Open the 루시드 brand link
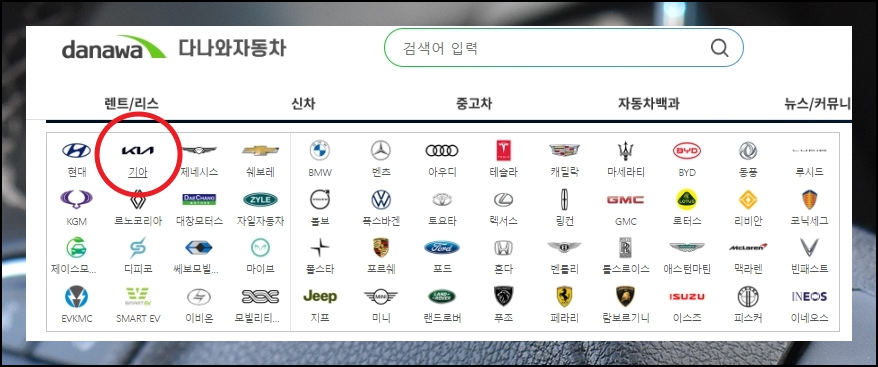 pos(810,173)
